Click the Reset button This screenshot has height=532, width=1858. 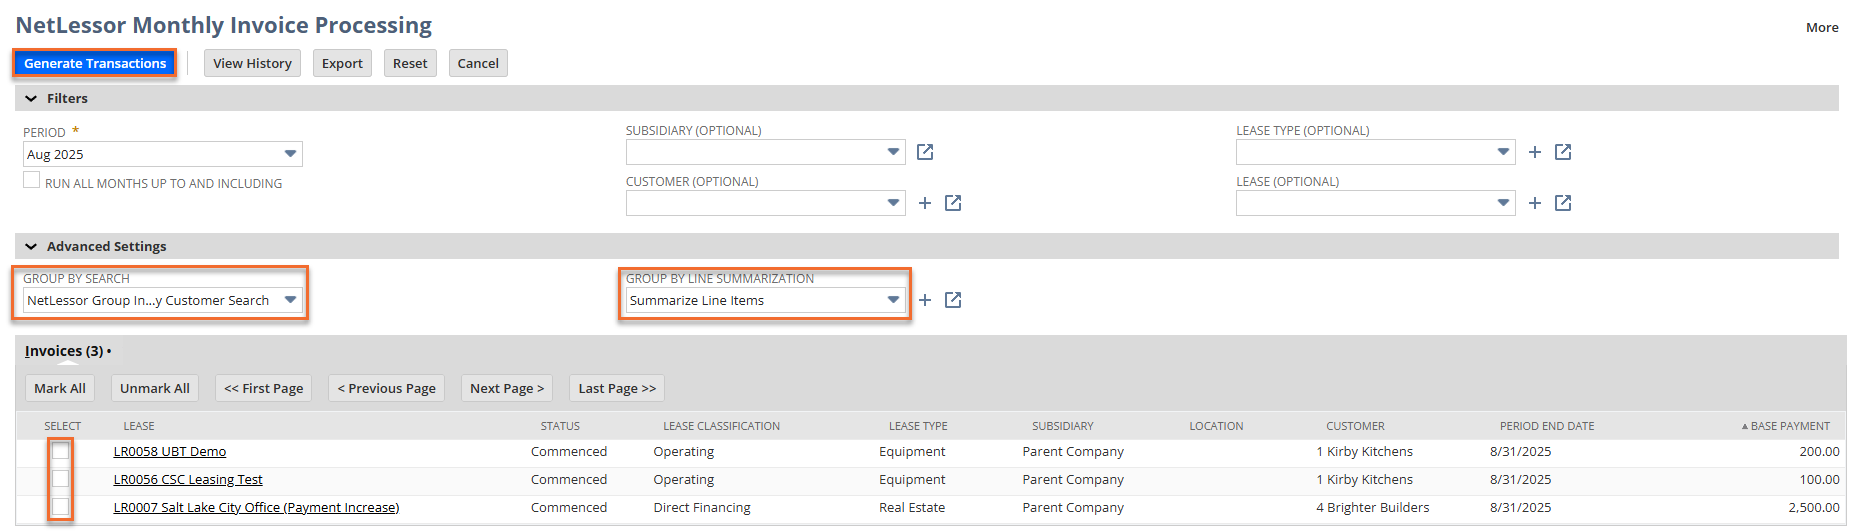tap(410, 63)
